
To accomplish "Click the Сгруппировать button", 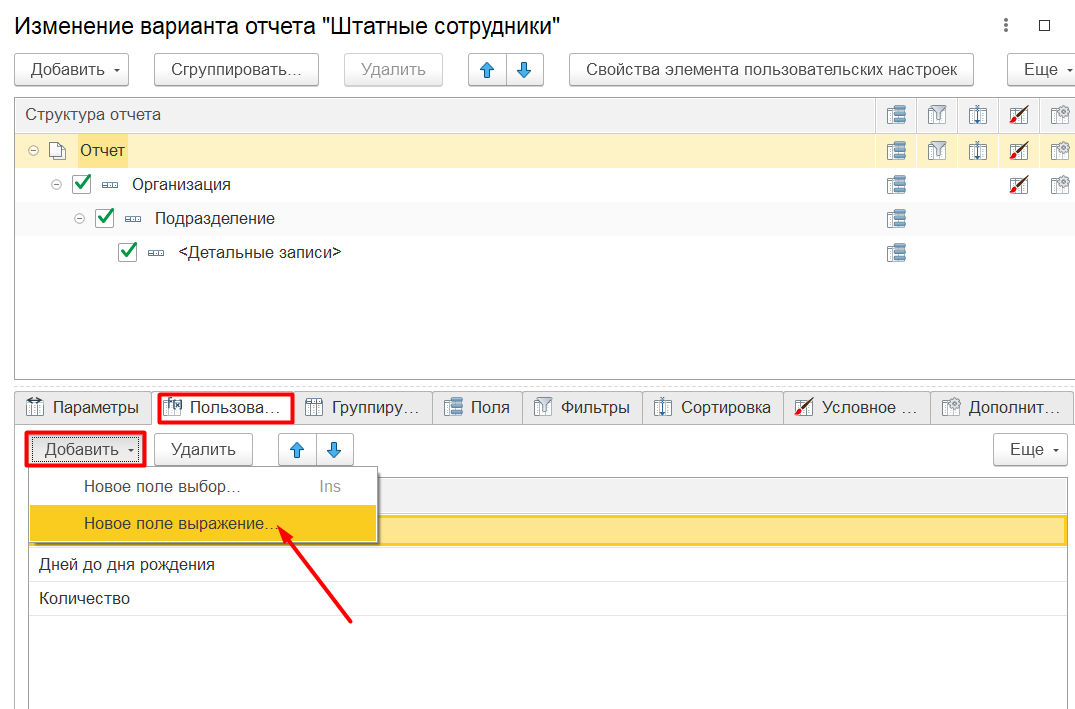I will click(237, 70).
